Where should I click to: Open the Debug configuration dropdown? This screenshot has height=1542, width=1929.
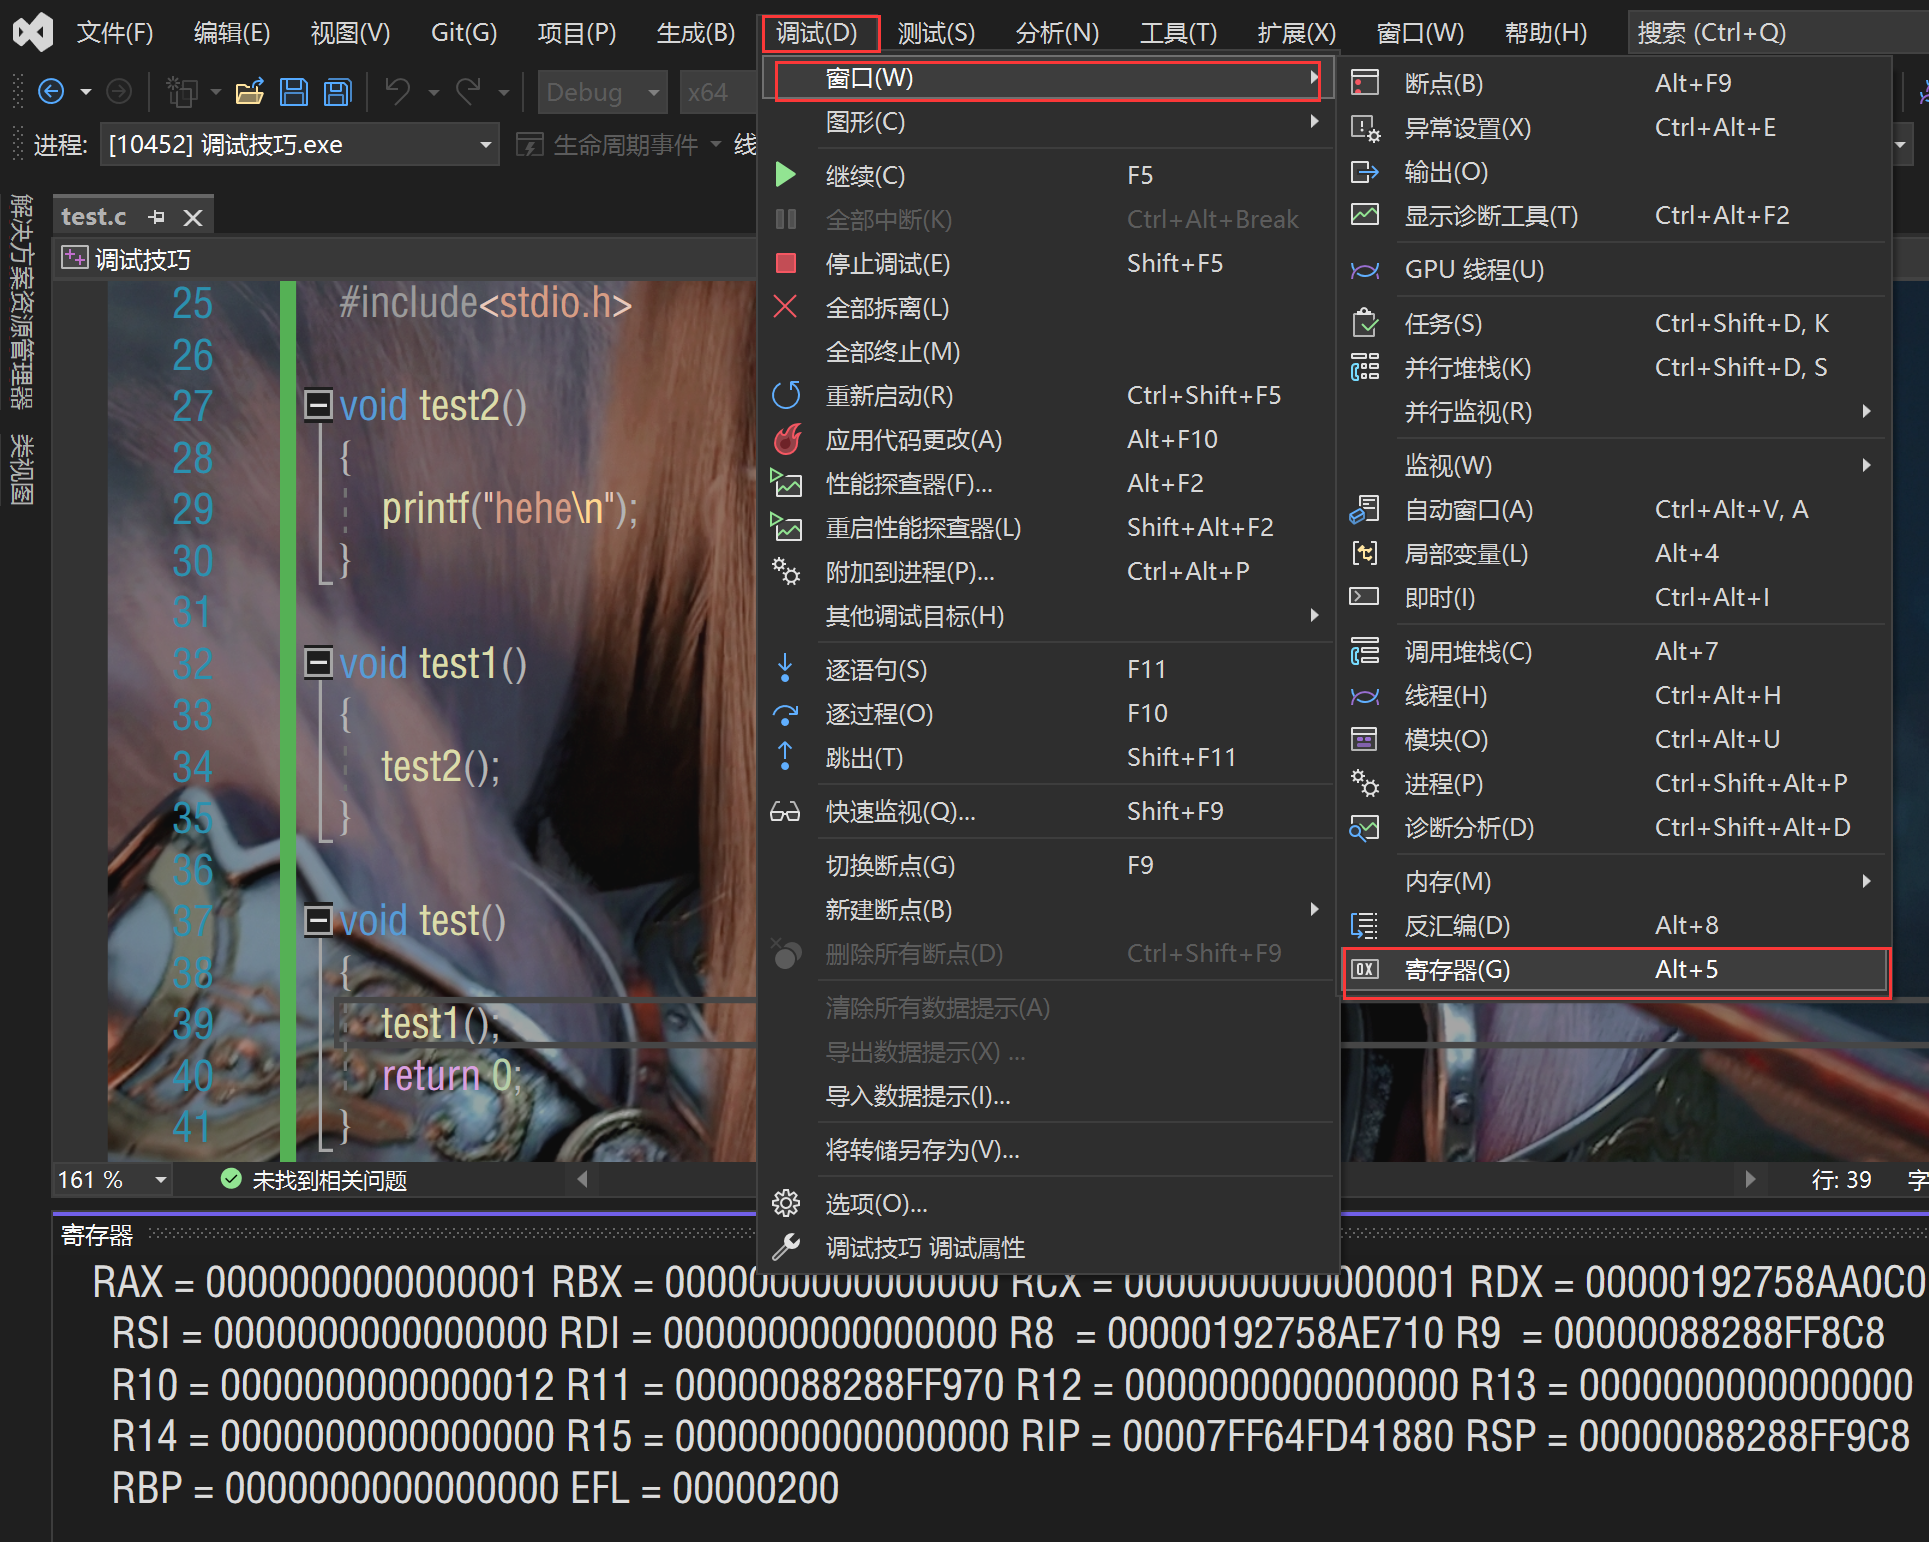pos(602,93)
